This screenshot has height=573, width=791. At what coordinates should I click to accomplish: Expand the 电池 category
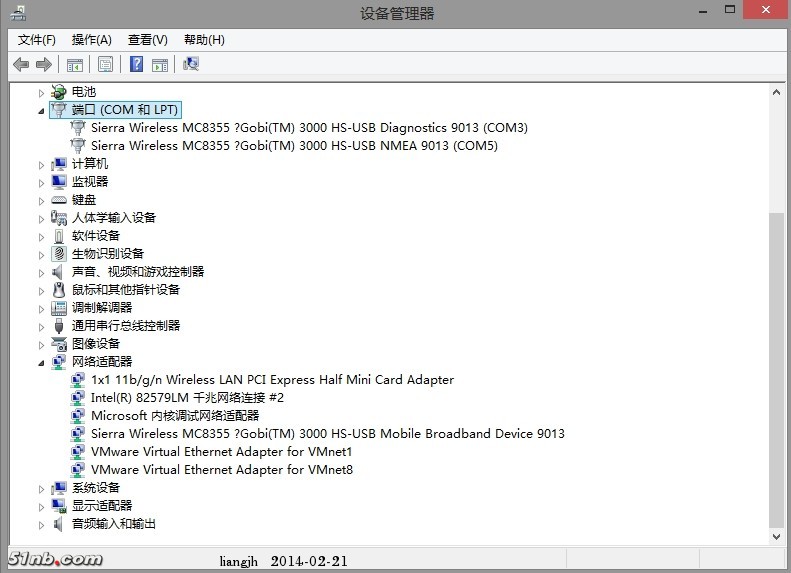click(42, 92)
